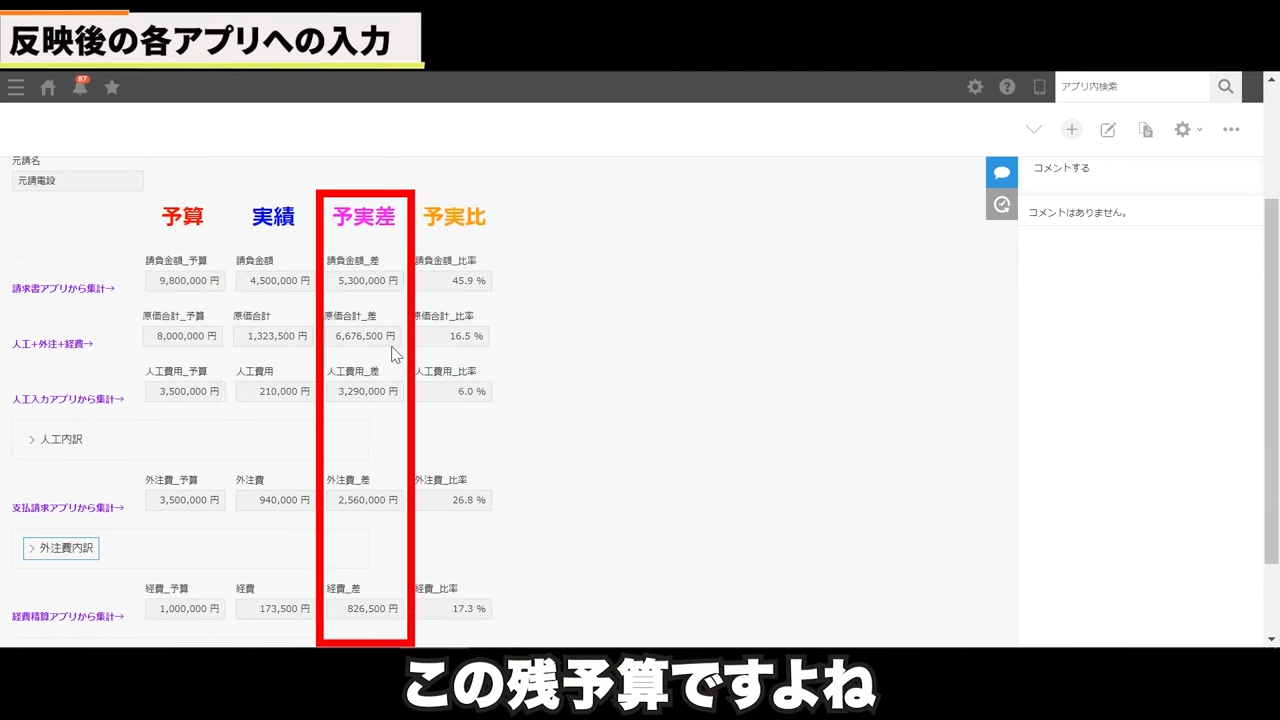Go to the home portal icon
Viewport: 1280px width, 720px height.
click(48, 87)
